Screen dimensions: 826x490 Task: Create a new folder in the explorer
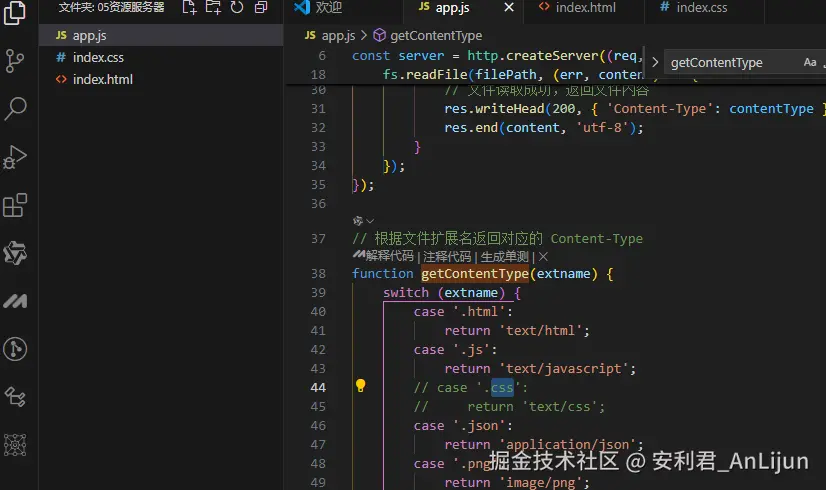(213, 7)
